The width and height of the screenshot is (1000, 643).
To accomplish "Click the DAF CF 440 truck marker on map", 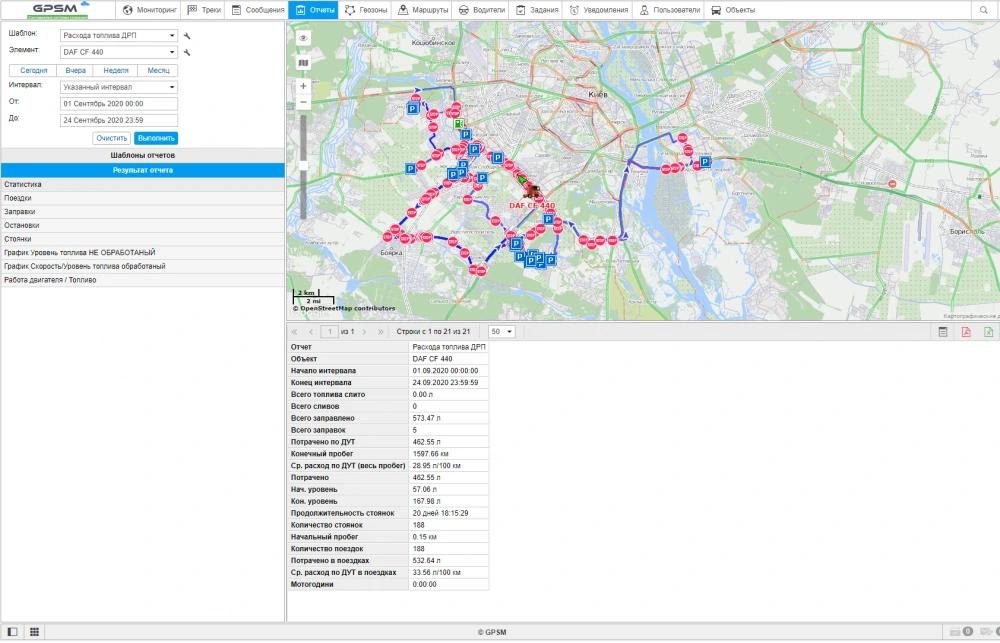I will pyautogui.click(x=533, y=192).
